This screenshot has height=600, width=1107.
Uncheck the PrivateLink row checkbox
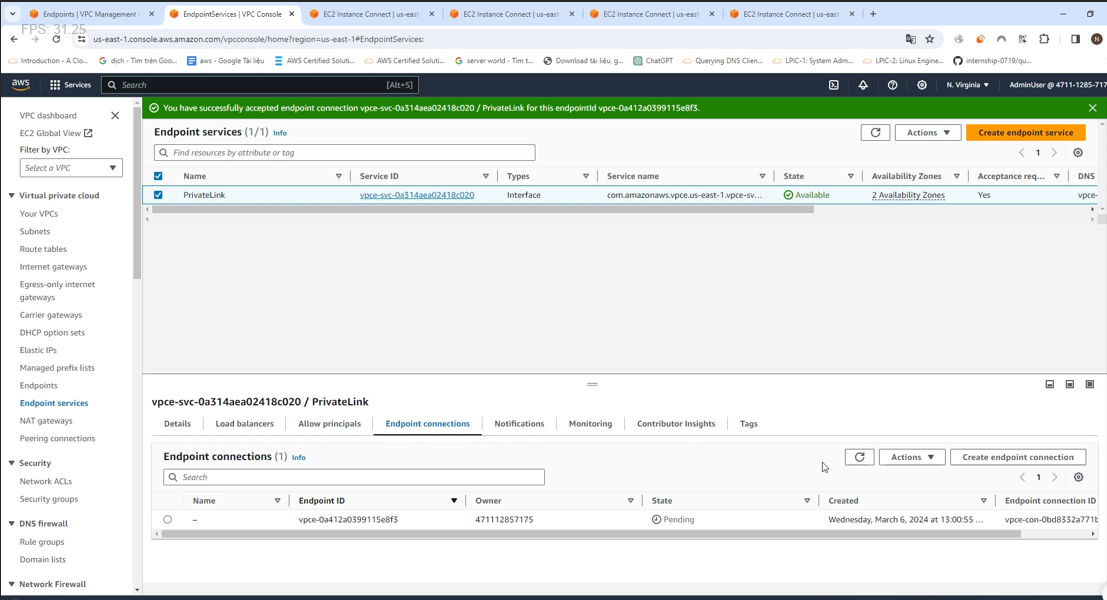(158, 195)
